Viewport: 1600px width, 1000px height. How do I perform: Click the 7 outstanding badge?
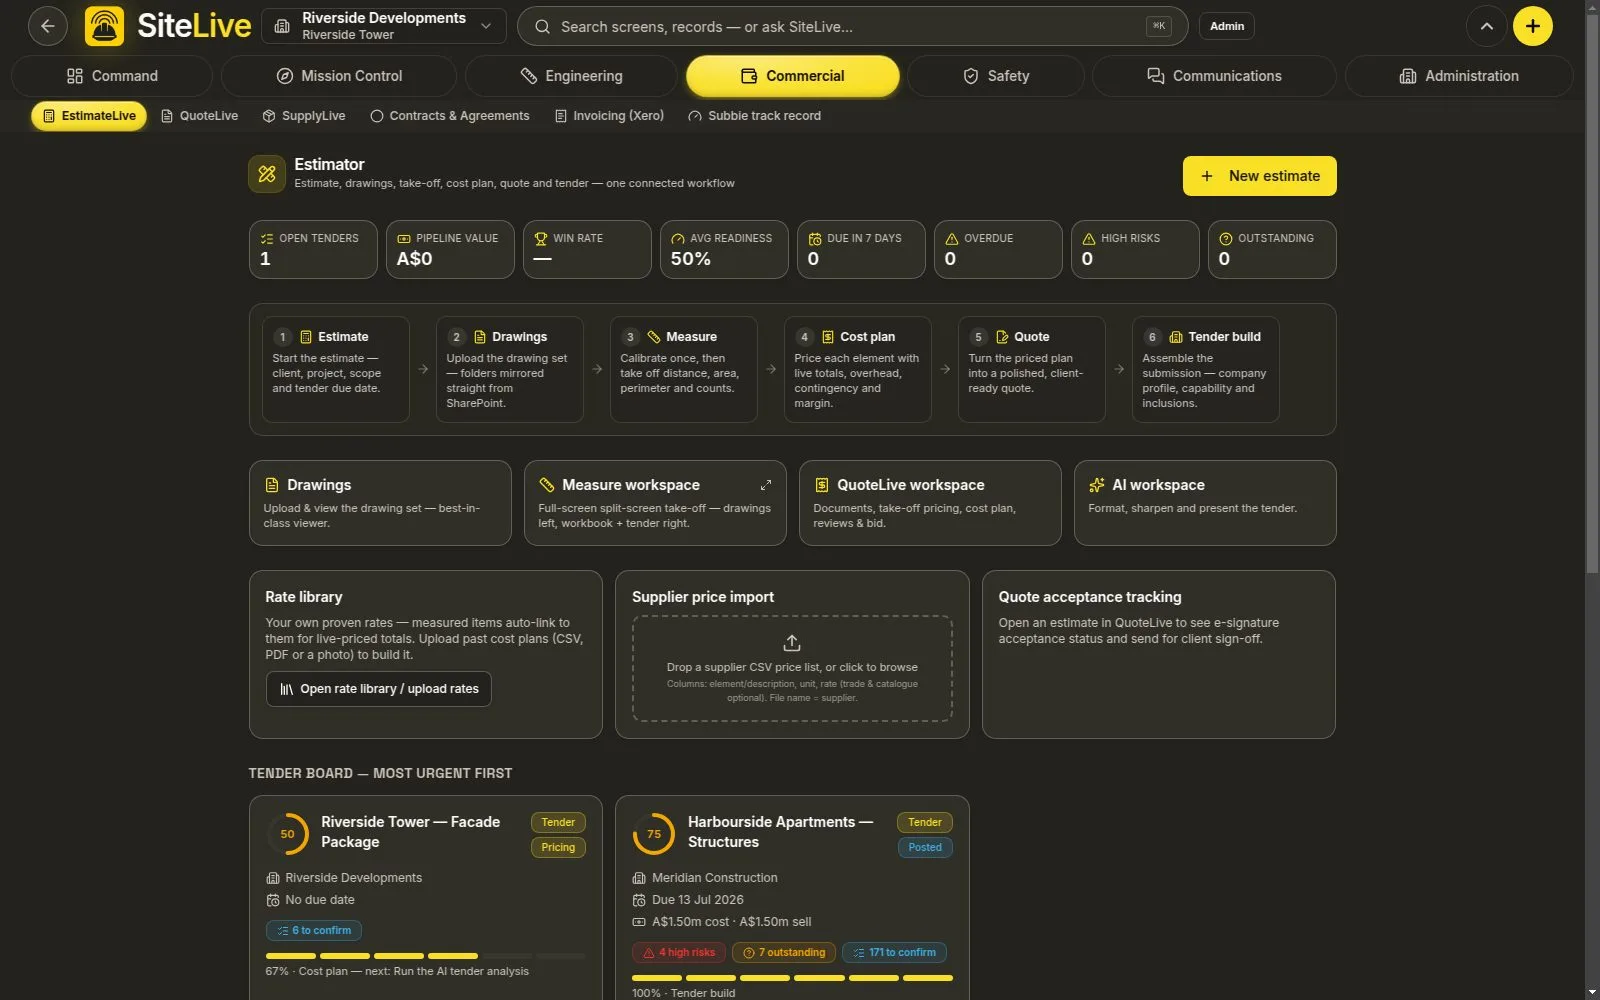point(784,952)
